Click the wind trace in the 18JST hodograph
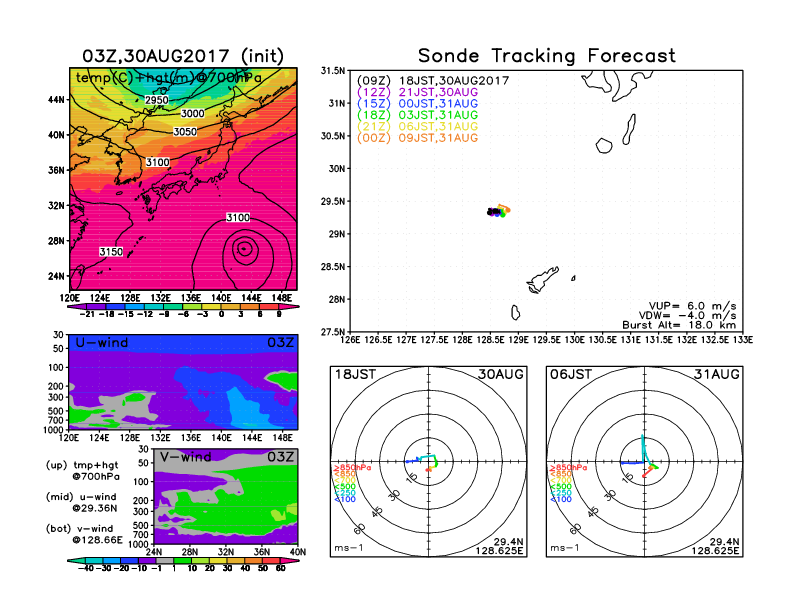The height and width of the screenshot is (612, 792). (x=423, y=461)
